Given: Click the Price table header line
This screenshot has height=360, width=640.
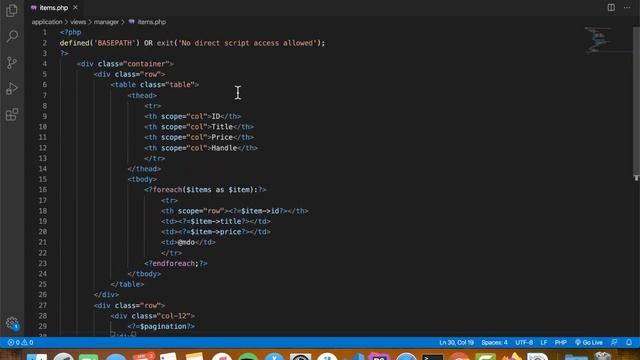Looking at the screenshot, I should 199,137.
